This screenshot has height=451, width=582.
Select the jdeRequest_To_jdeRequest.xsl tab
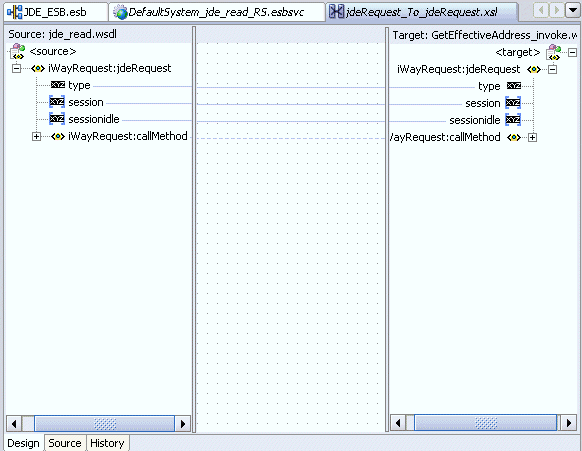pyautogui.click(x=421, y=12)
